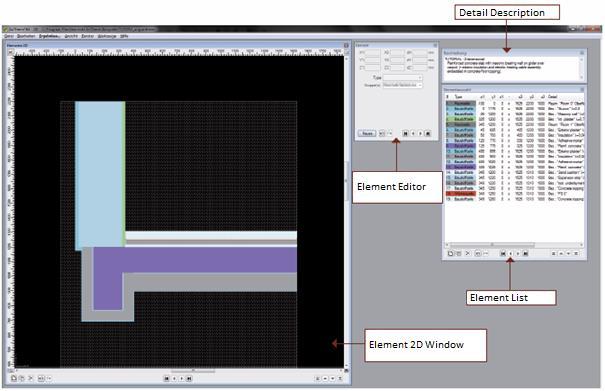Go to next element in 2D window toolbar

point(182,379)
